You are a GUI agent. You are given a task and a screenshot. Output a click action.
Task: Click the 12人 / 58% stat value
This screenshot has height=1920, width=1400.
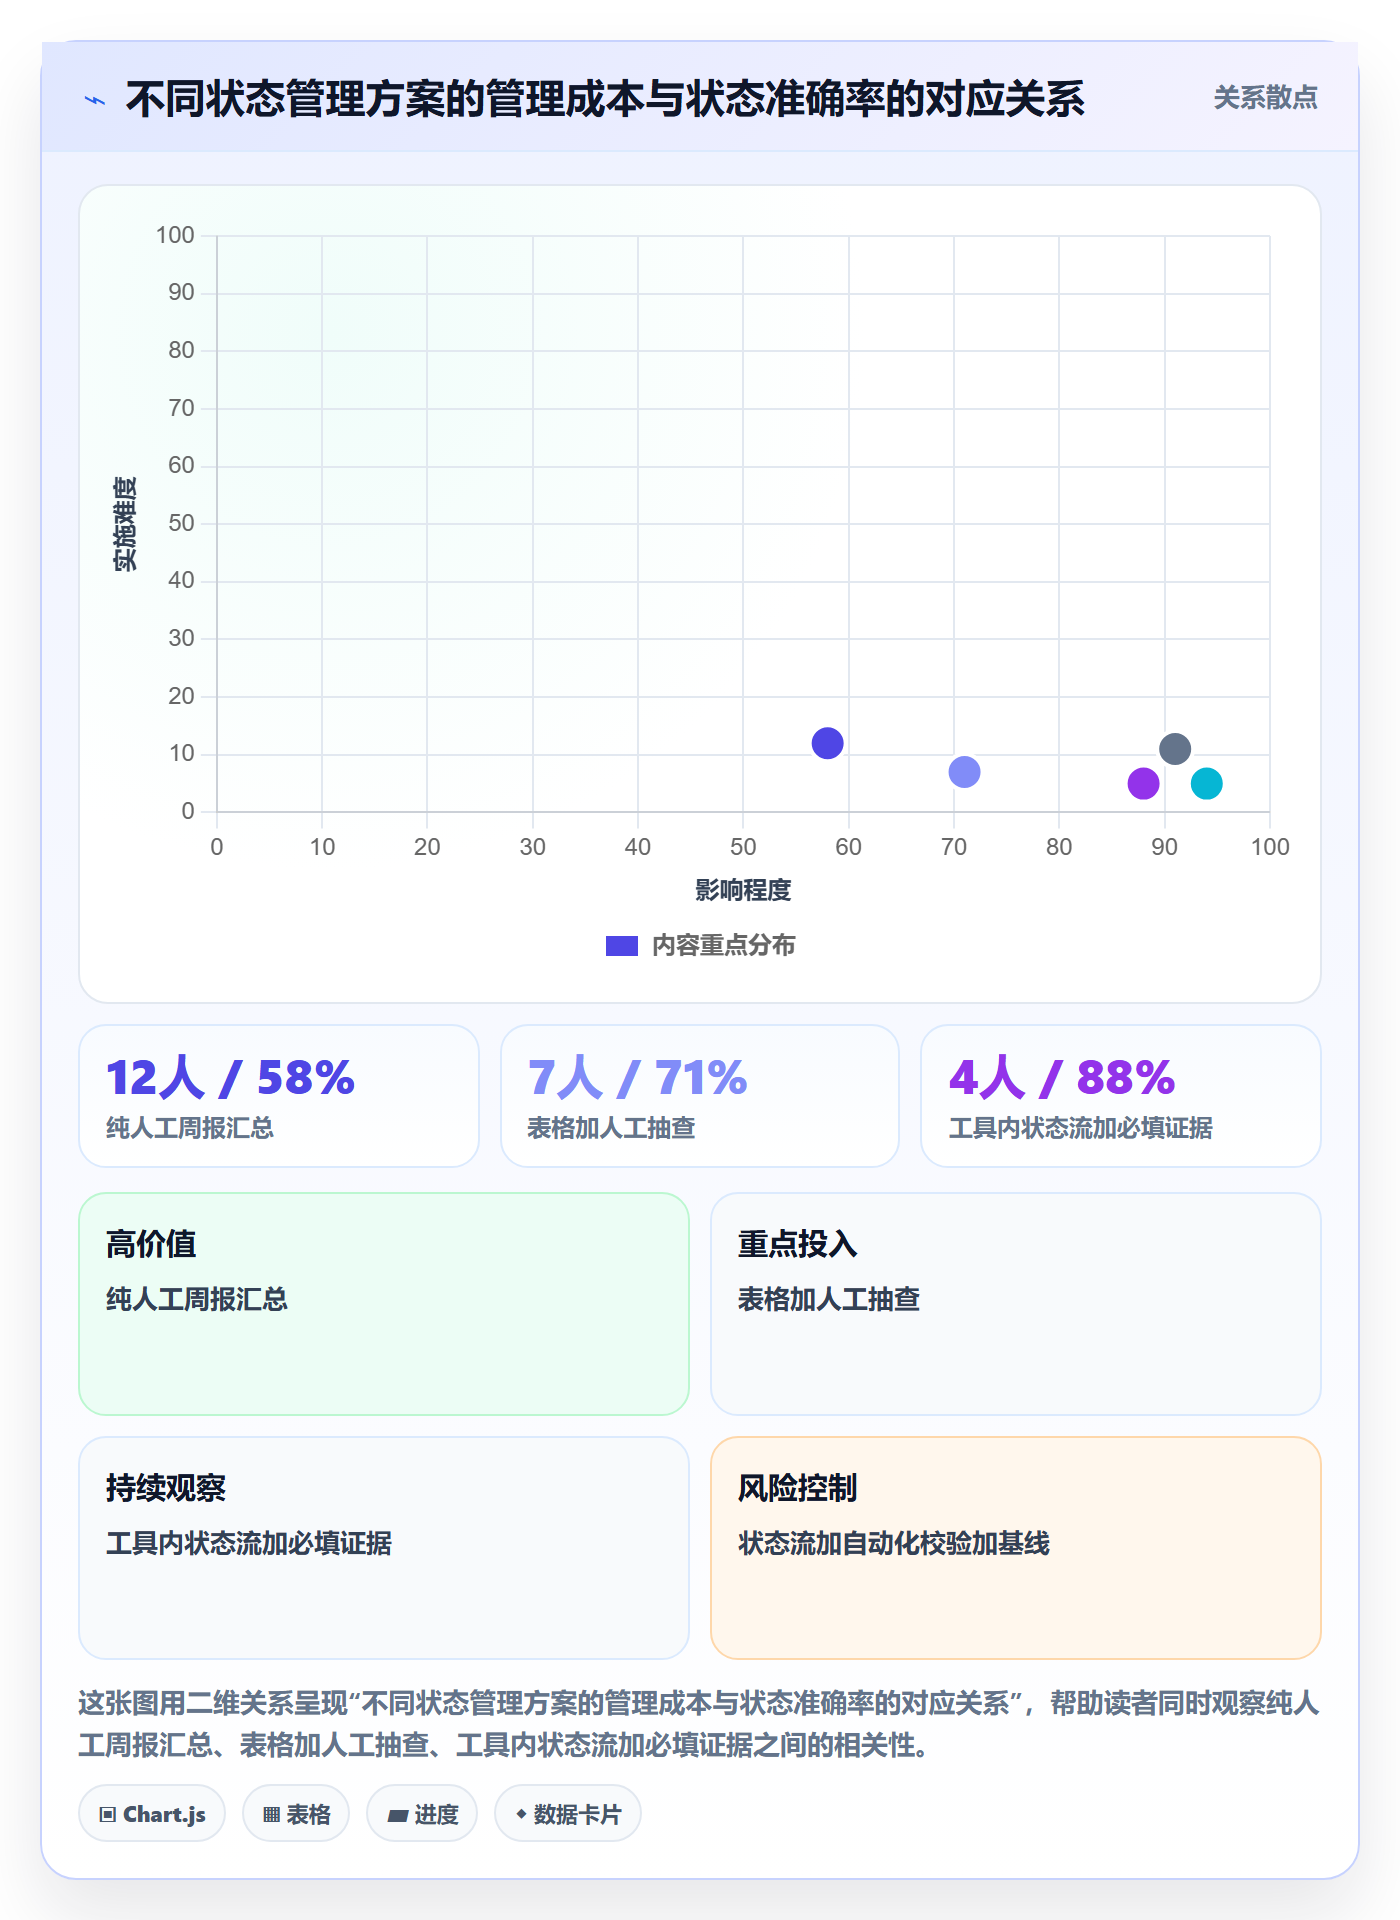click(x=230, y=1078)
